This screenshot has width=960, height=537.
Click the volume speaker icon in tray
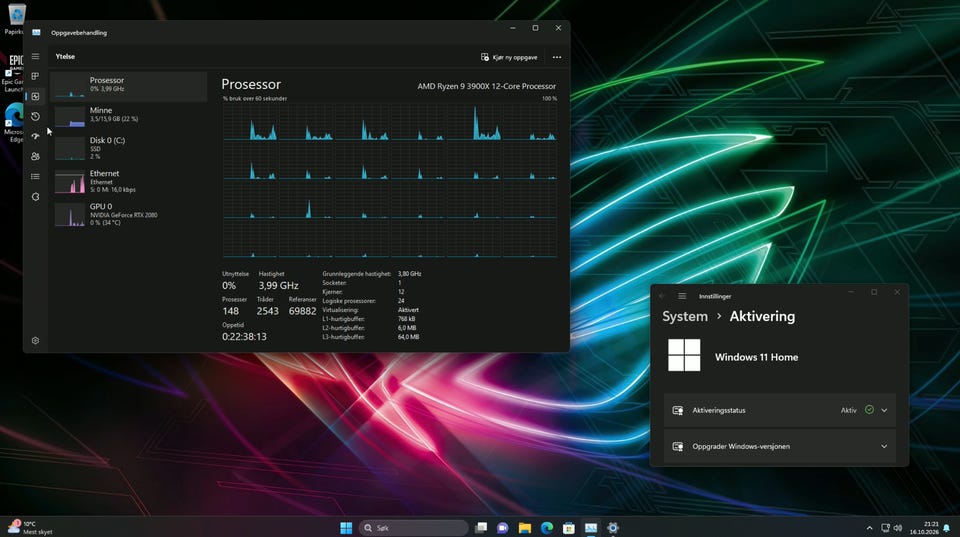point(898,528)
